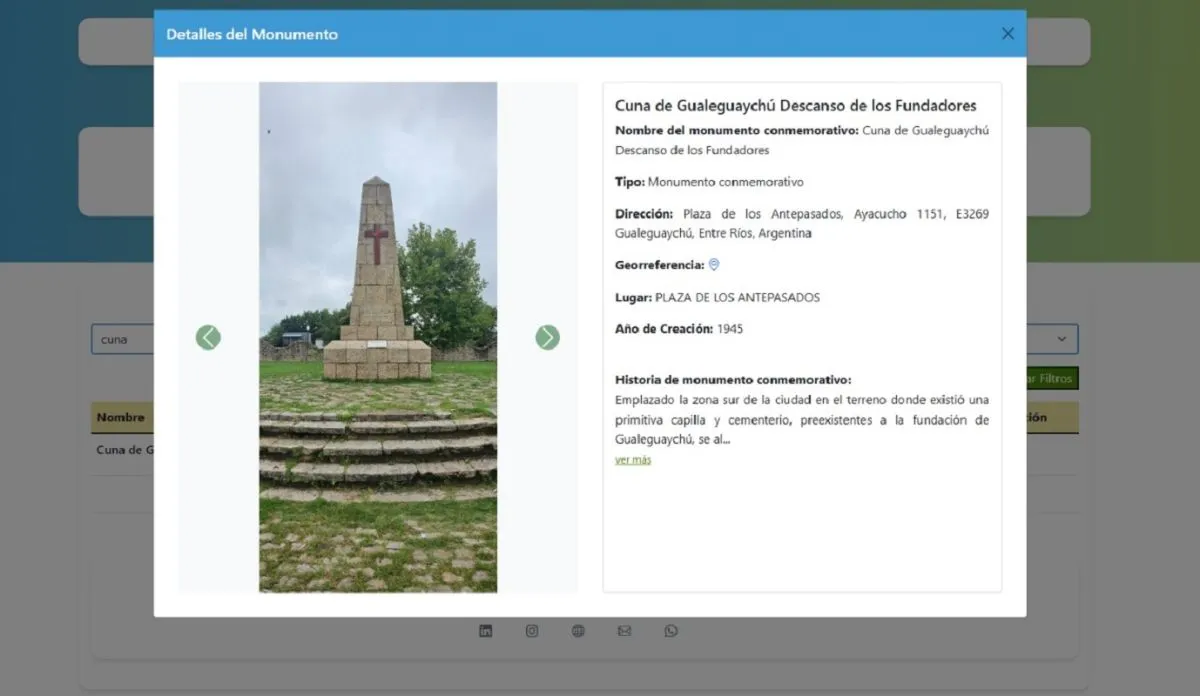
Task: Open the Instagram icon in footer
Action: (532, 631)
